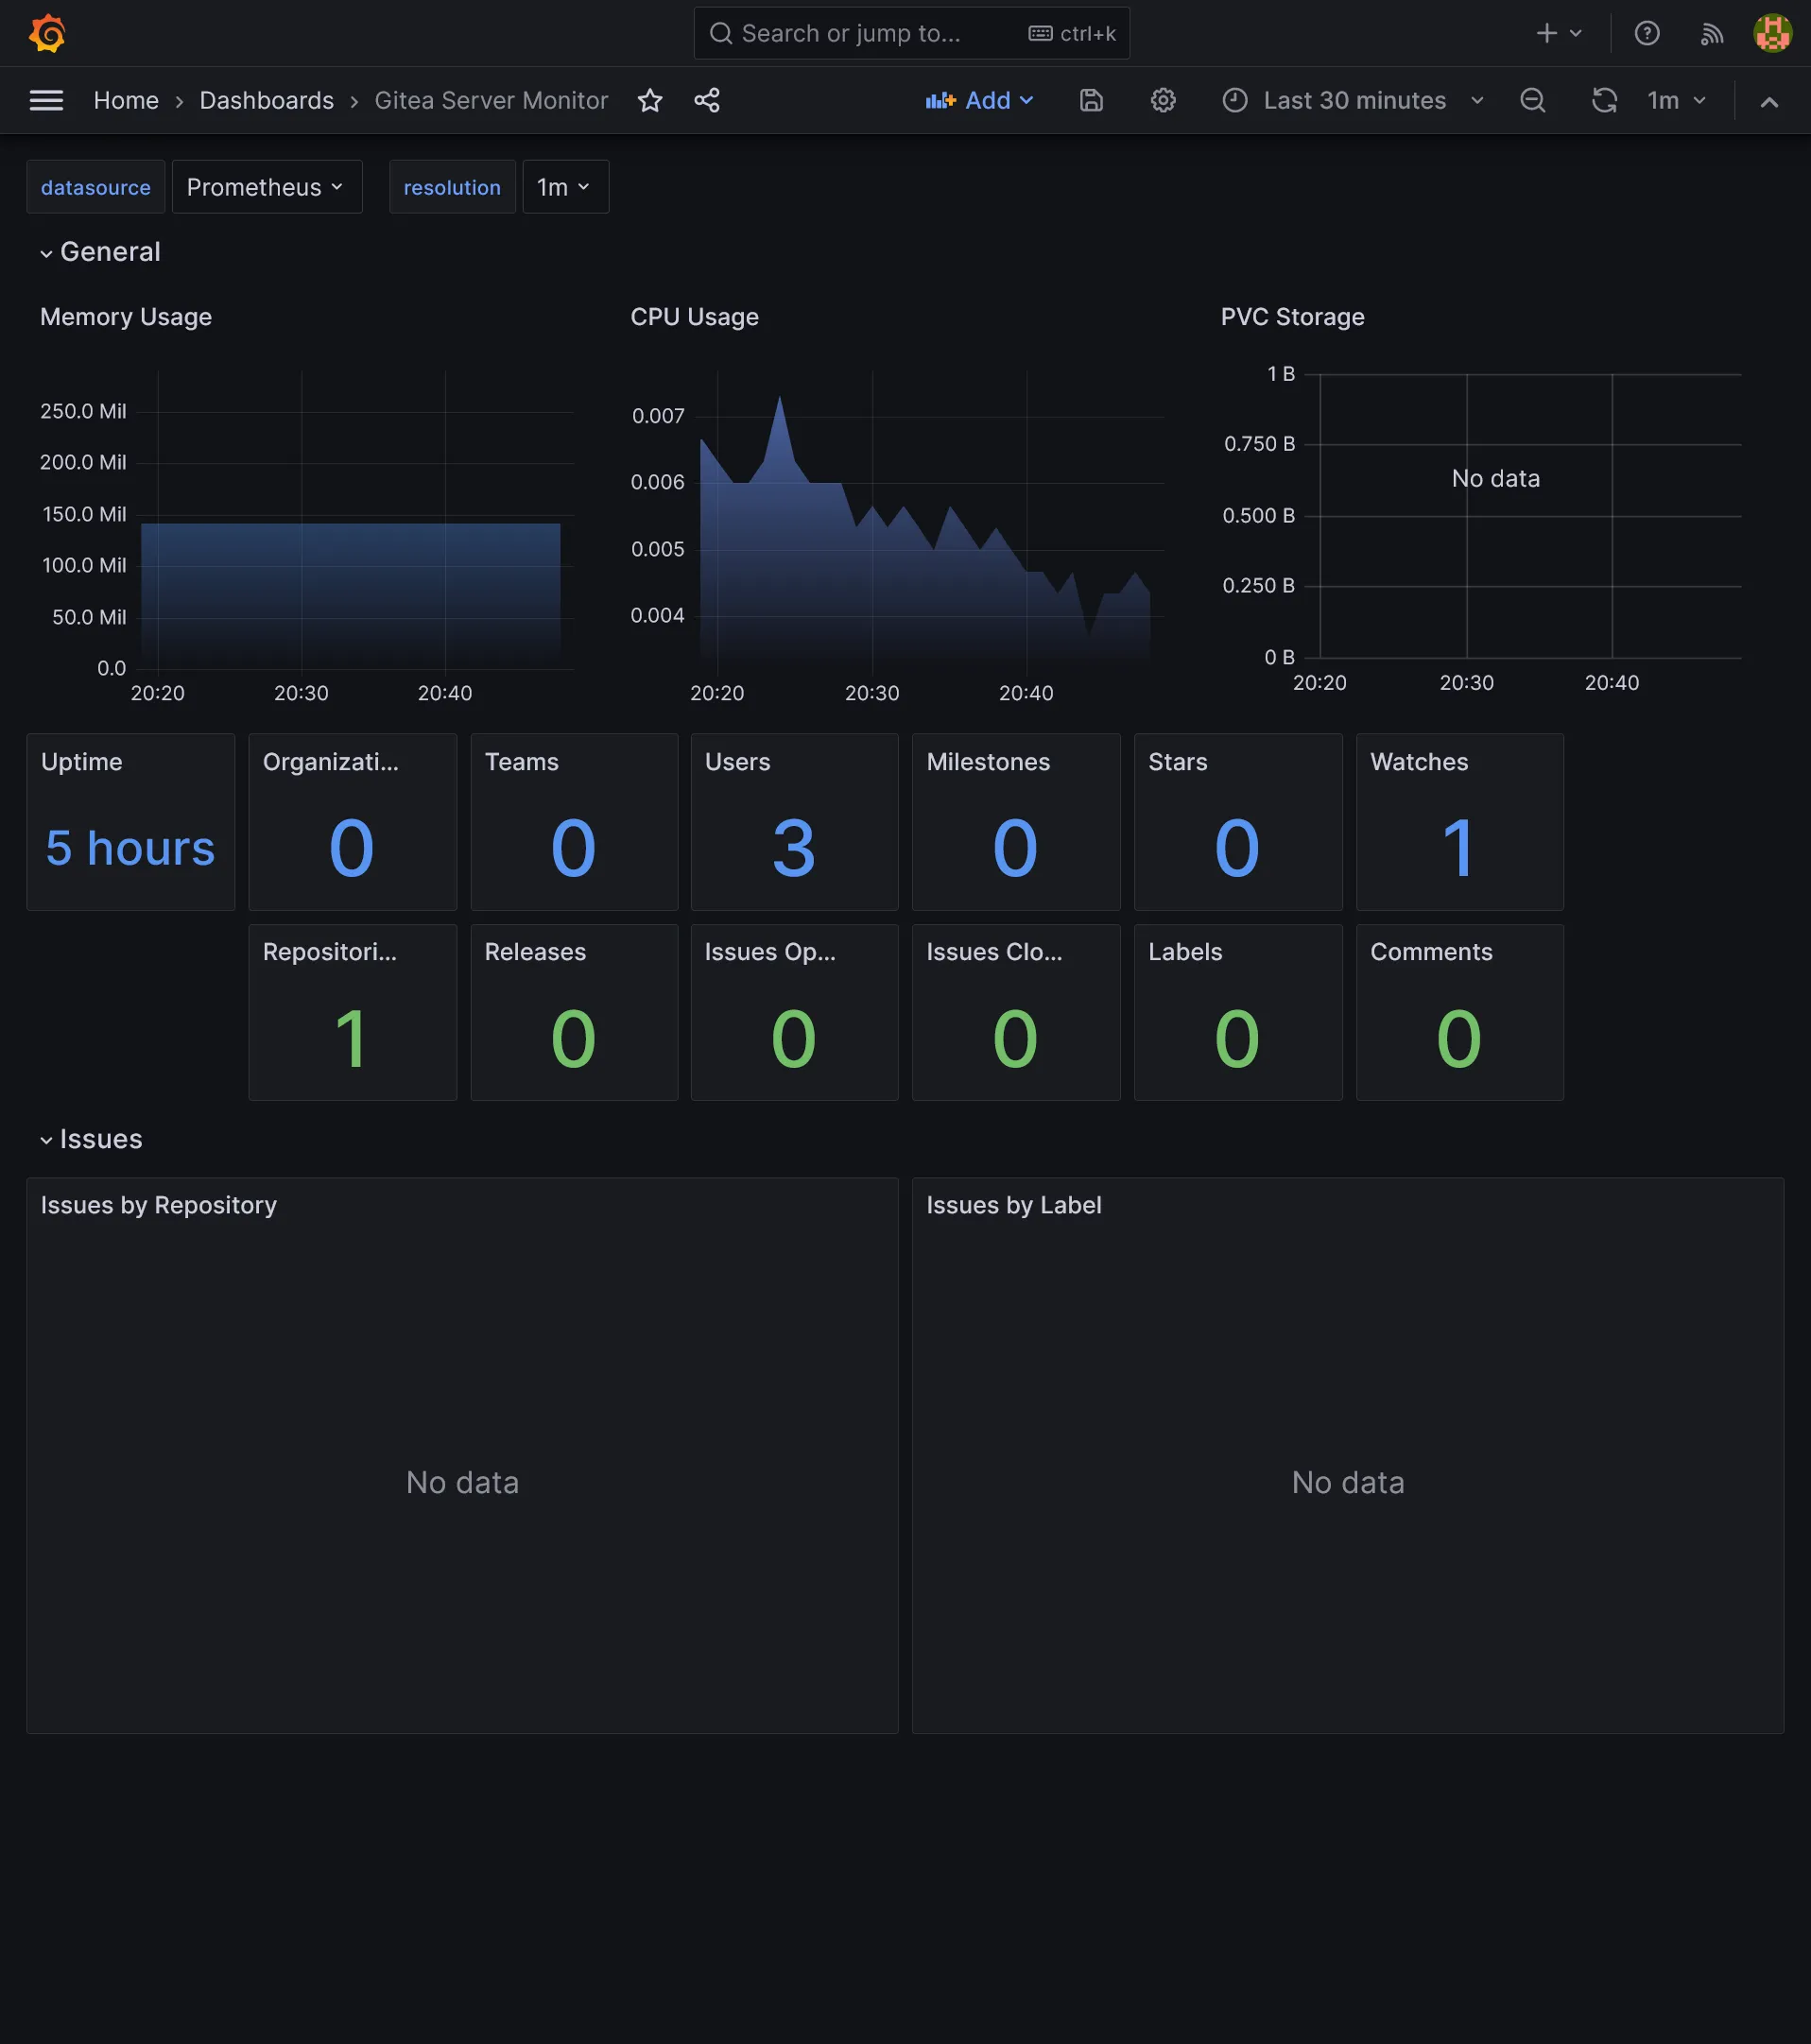Zoom out the time range
Screen dimensions: 1811x2044
pos(1533,100)
